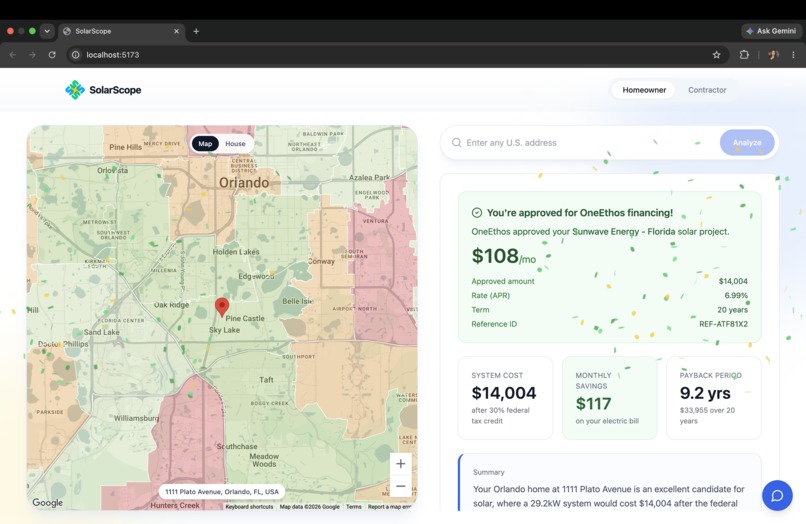This screenshot has height=524, width=806.
Task: Click the System Cost card
Action: click(505, 398)
